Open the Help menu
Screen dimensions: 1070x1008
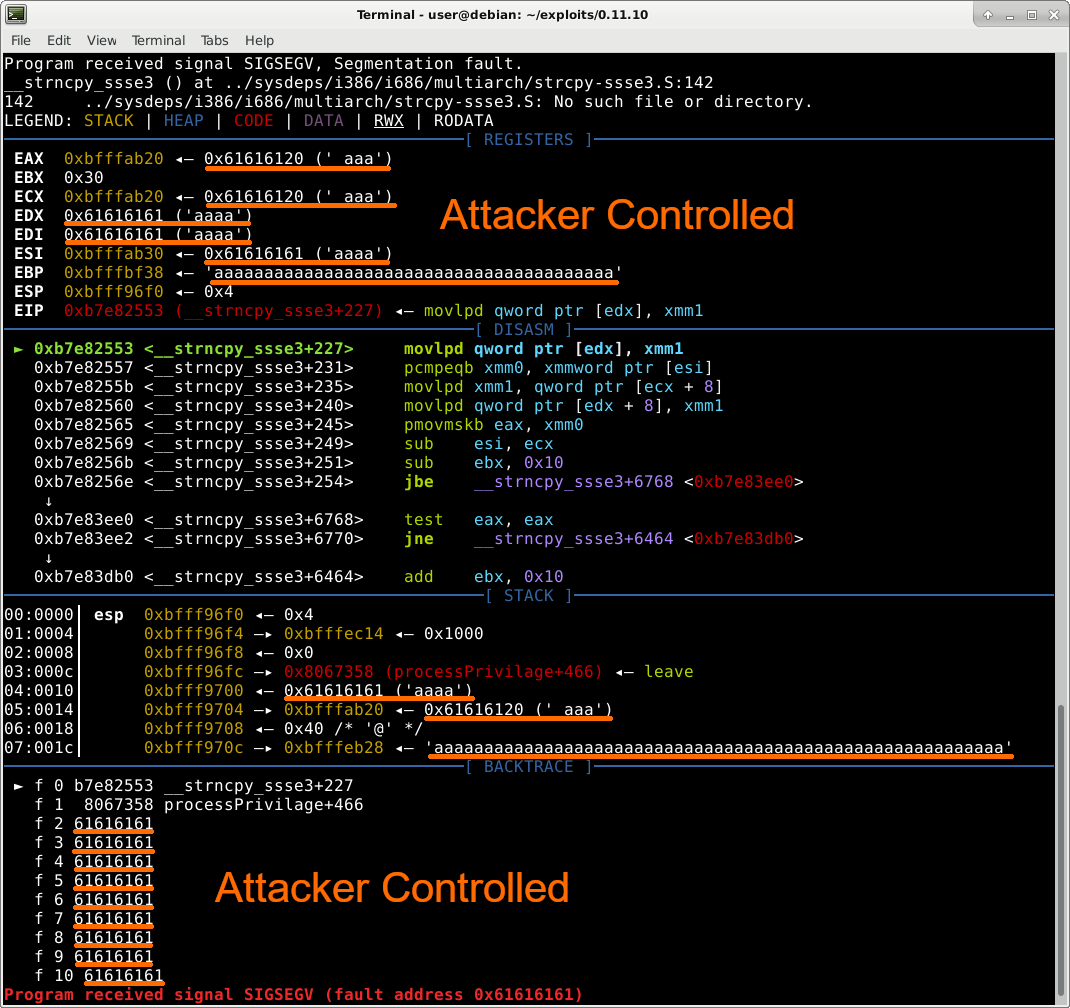tap(259, 40)
